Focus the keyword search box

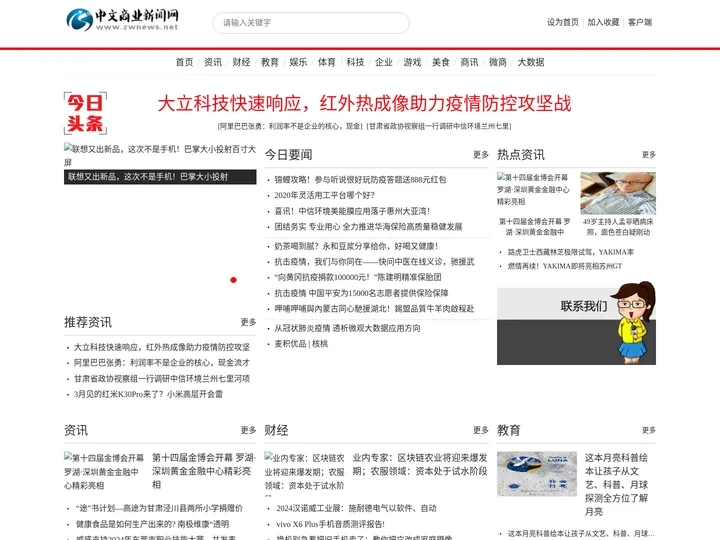pyautogui.click(x=311, y=22)
